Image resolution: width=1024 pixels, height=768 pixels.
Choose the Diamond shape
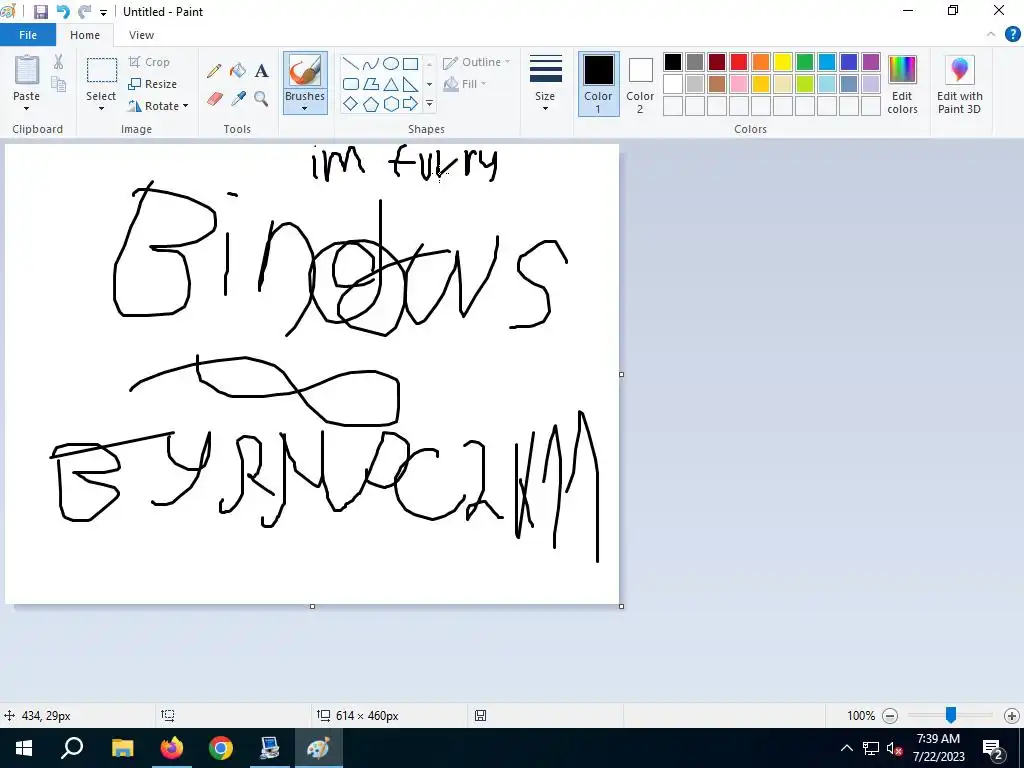click(x=351, y=104)
